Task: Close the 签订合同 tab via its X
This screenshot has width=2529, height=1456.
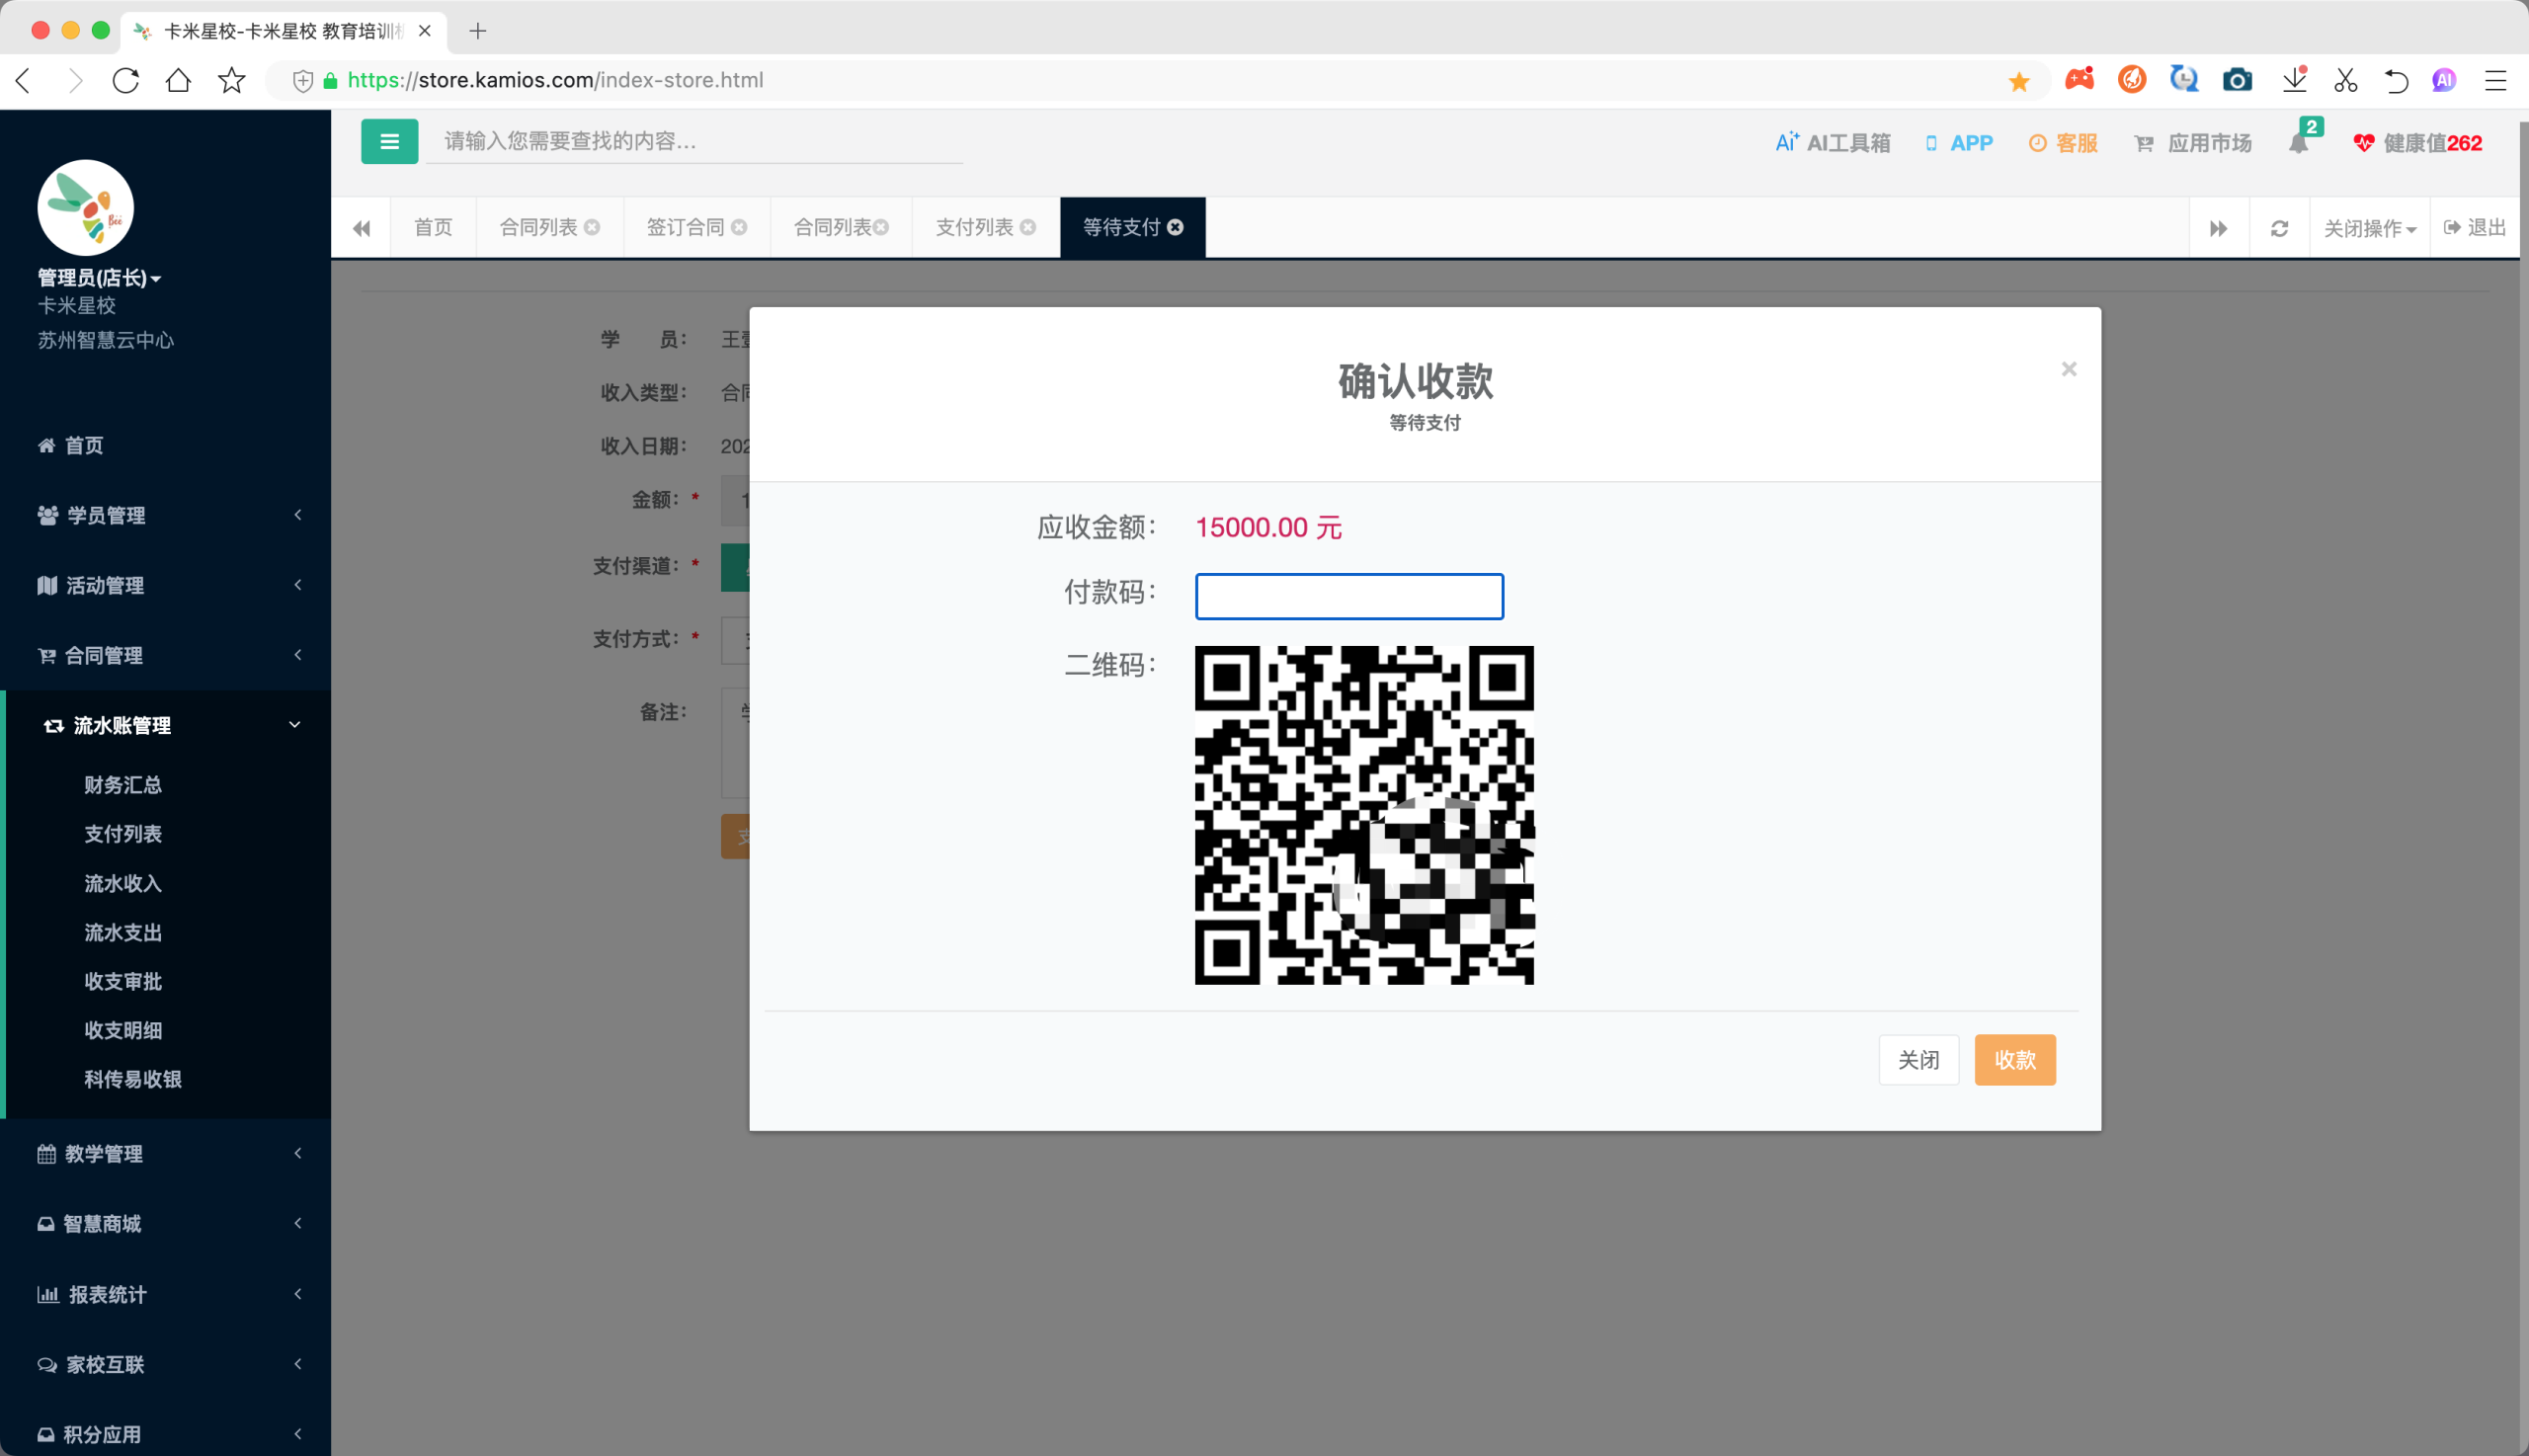Action: tap(739, 227)
